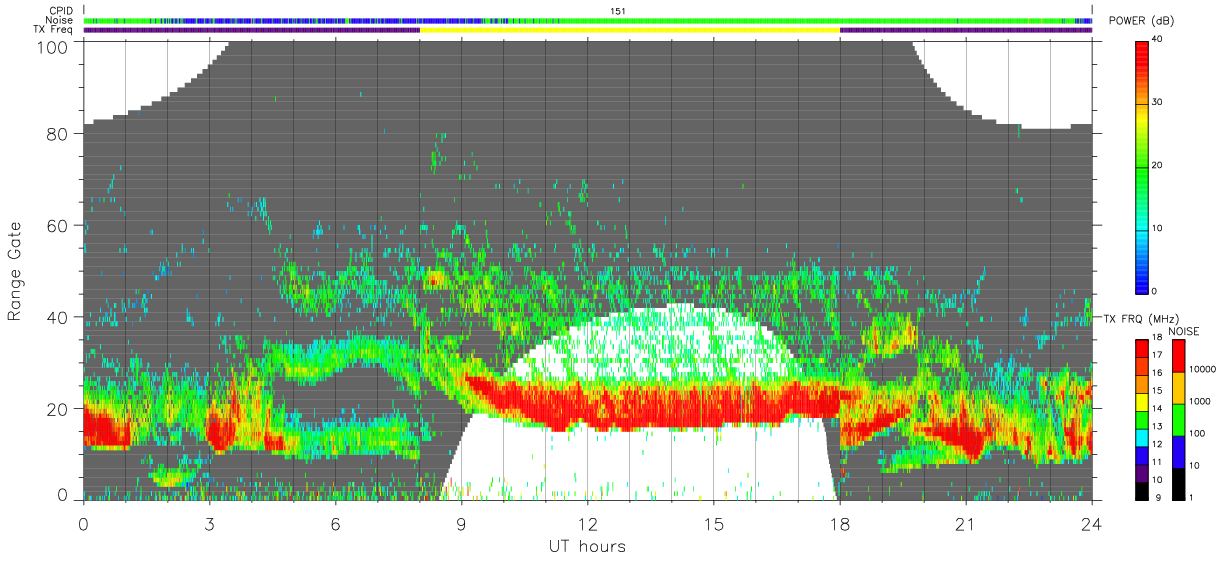Click the 6 tick on UT hours axis
This screenshot has height=567, width=1228.
335,523
